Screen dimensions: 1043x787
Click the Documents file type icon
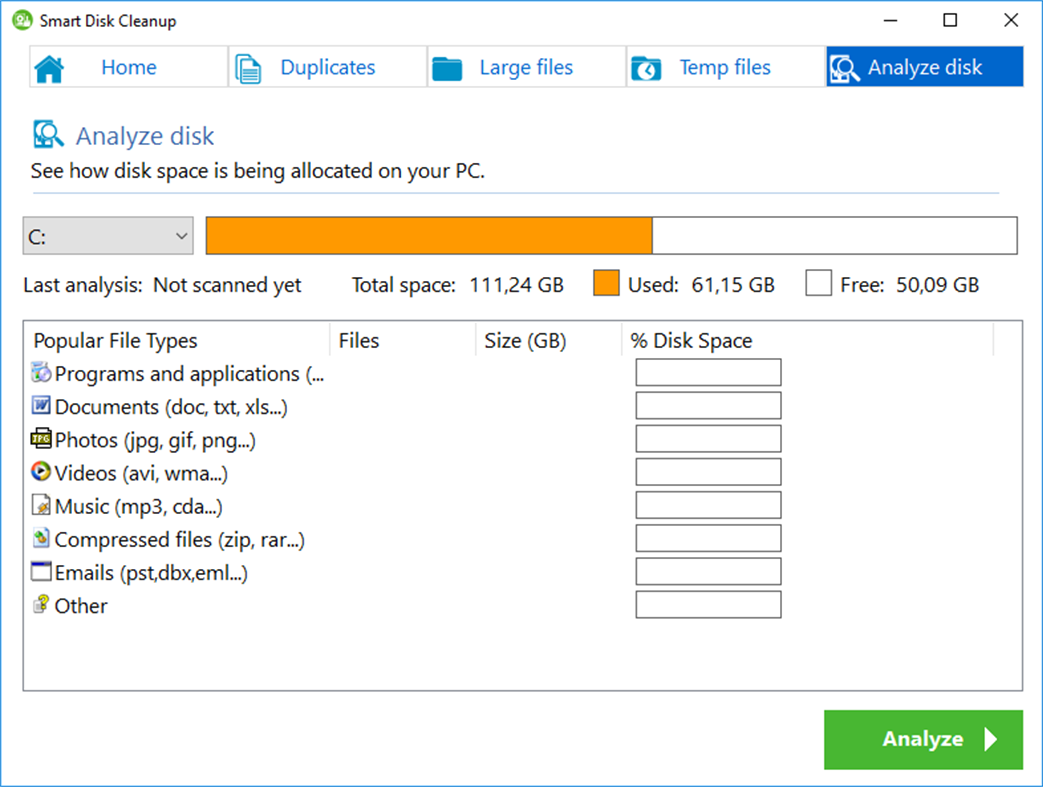coord(40,405)
